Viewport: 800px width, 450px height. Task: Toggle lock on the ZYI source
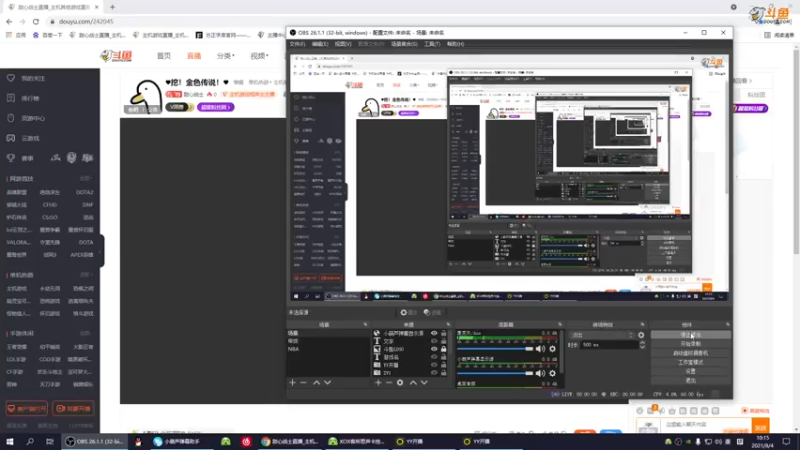tap(443, 372)
